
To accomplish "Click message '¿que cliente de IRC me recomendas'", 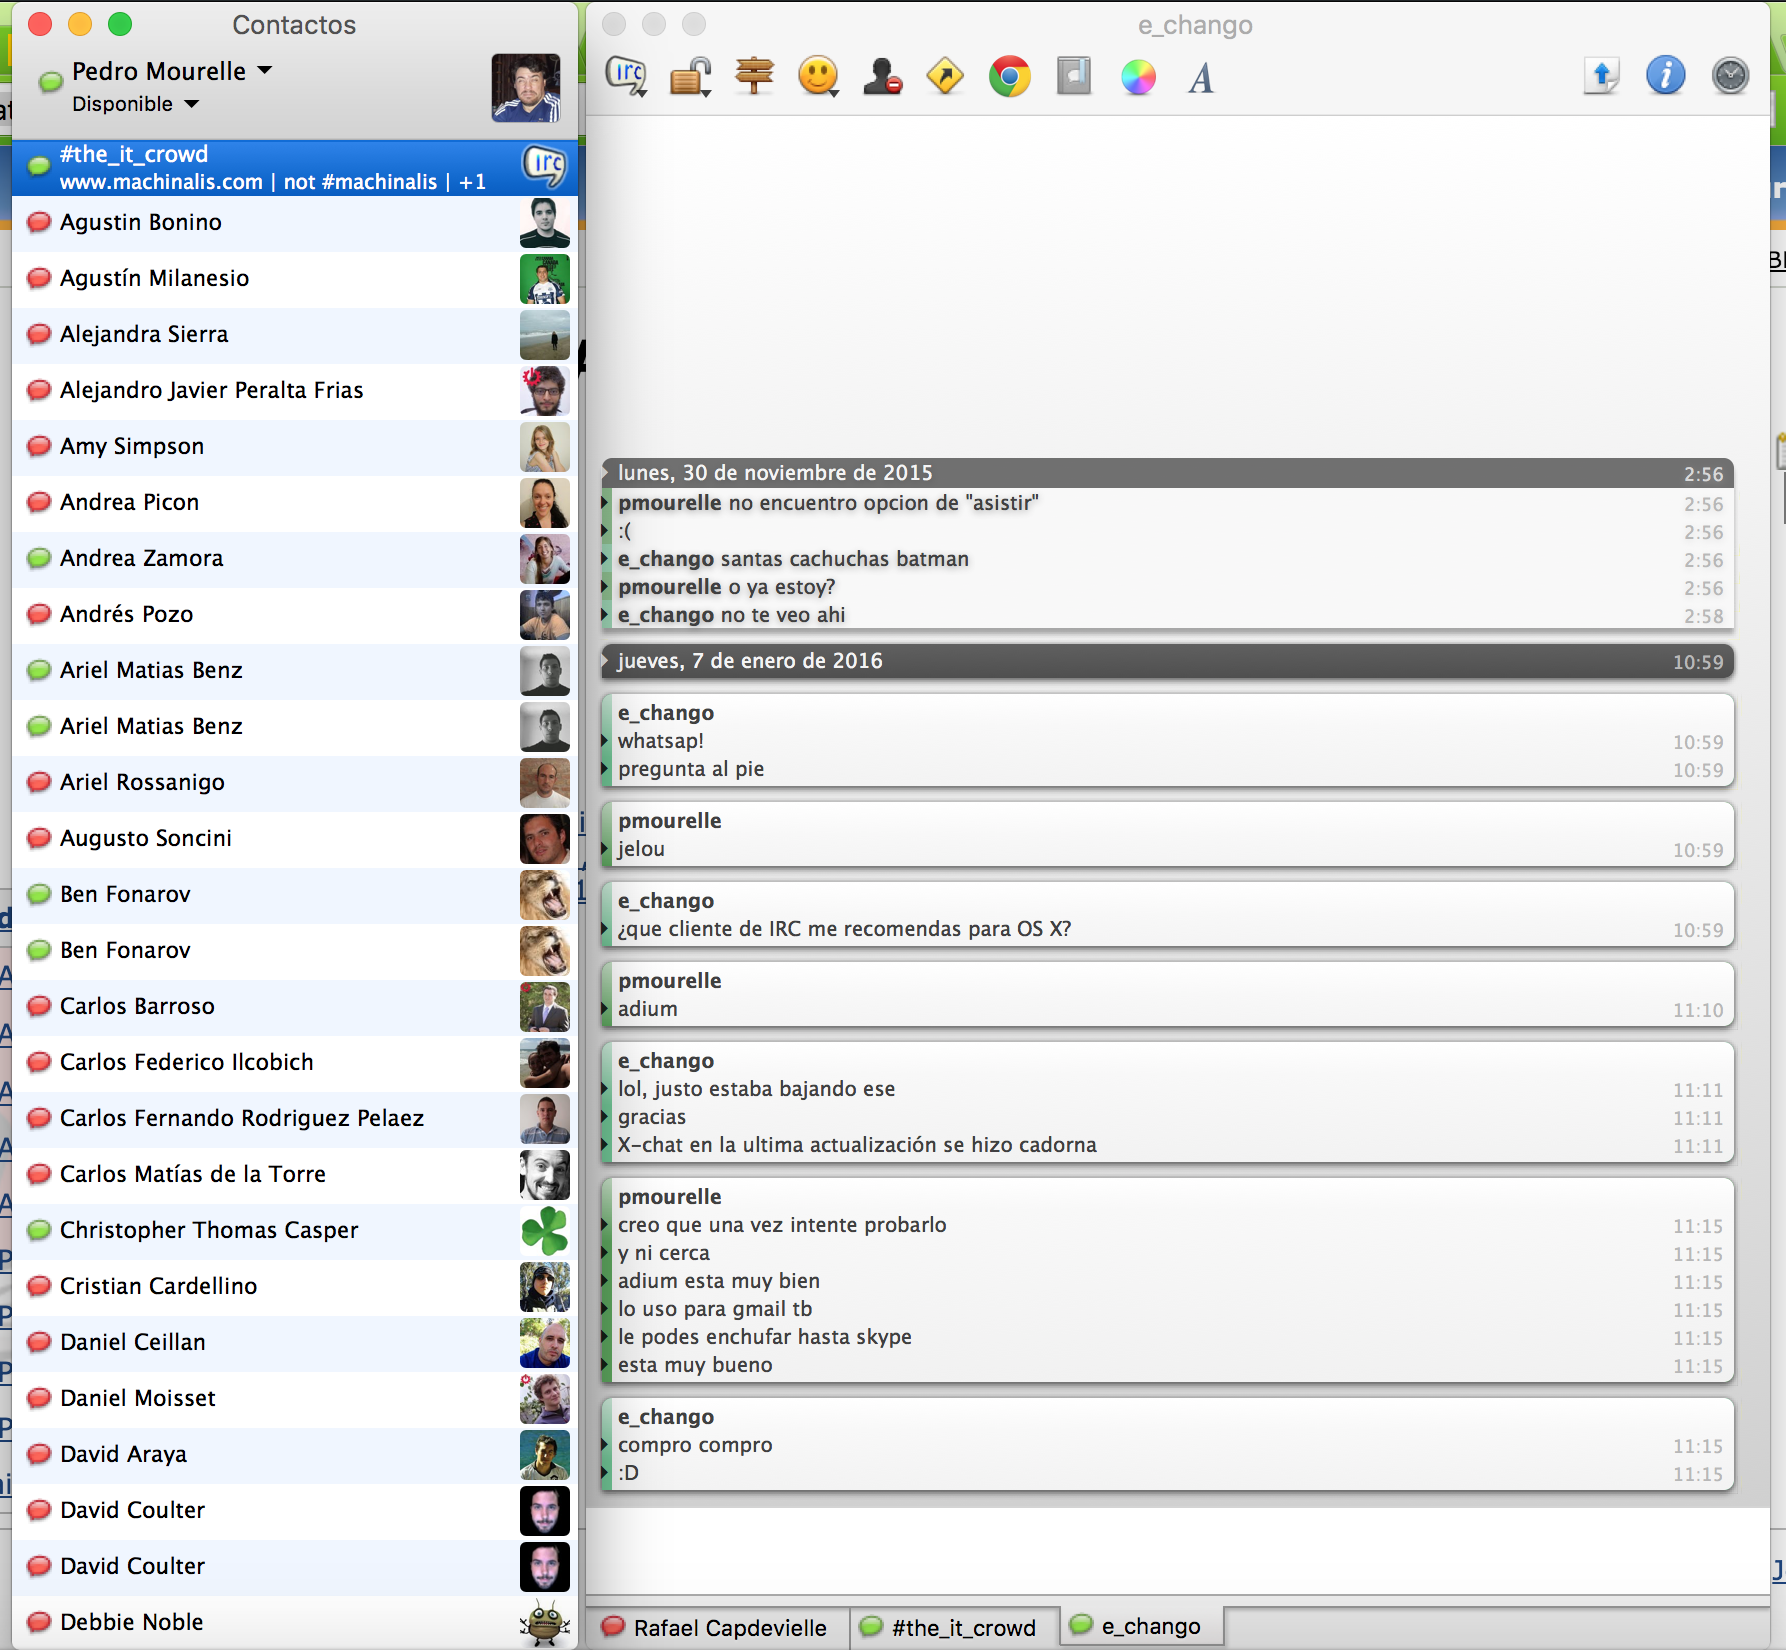I will [x=844, y=929].
